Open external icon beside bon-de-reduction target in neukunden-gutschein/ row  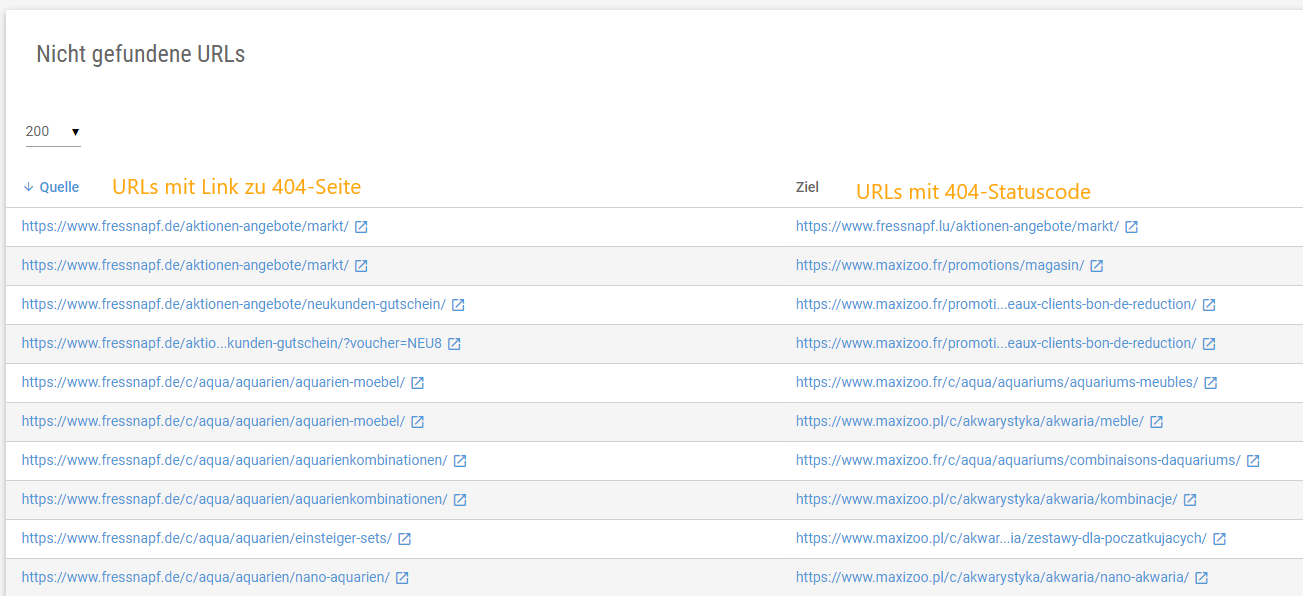click(x=1208, y=305)
